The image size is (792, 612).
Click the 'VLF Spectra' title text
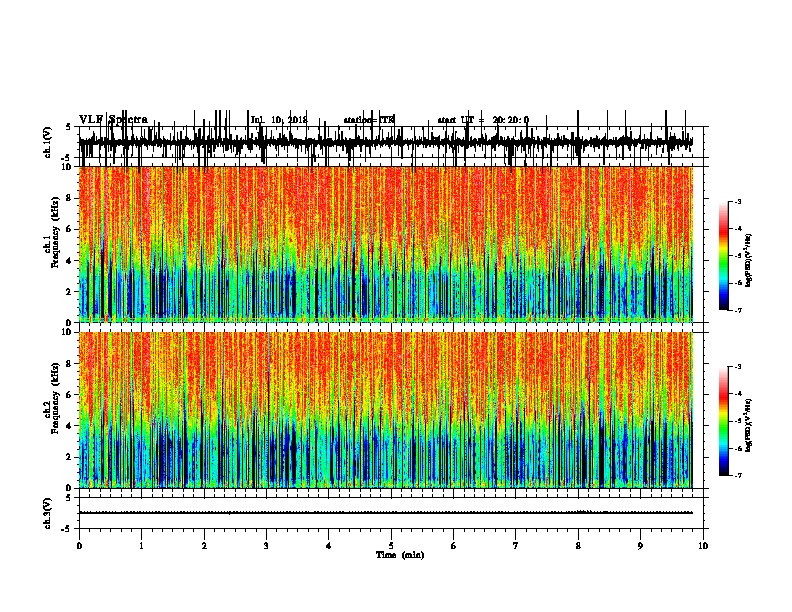113,119
